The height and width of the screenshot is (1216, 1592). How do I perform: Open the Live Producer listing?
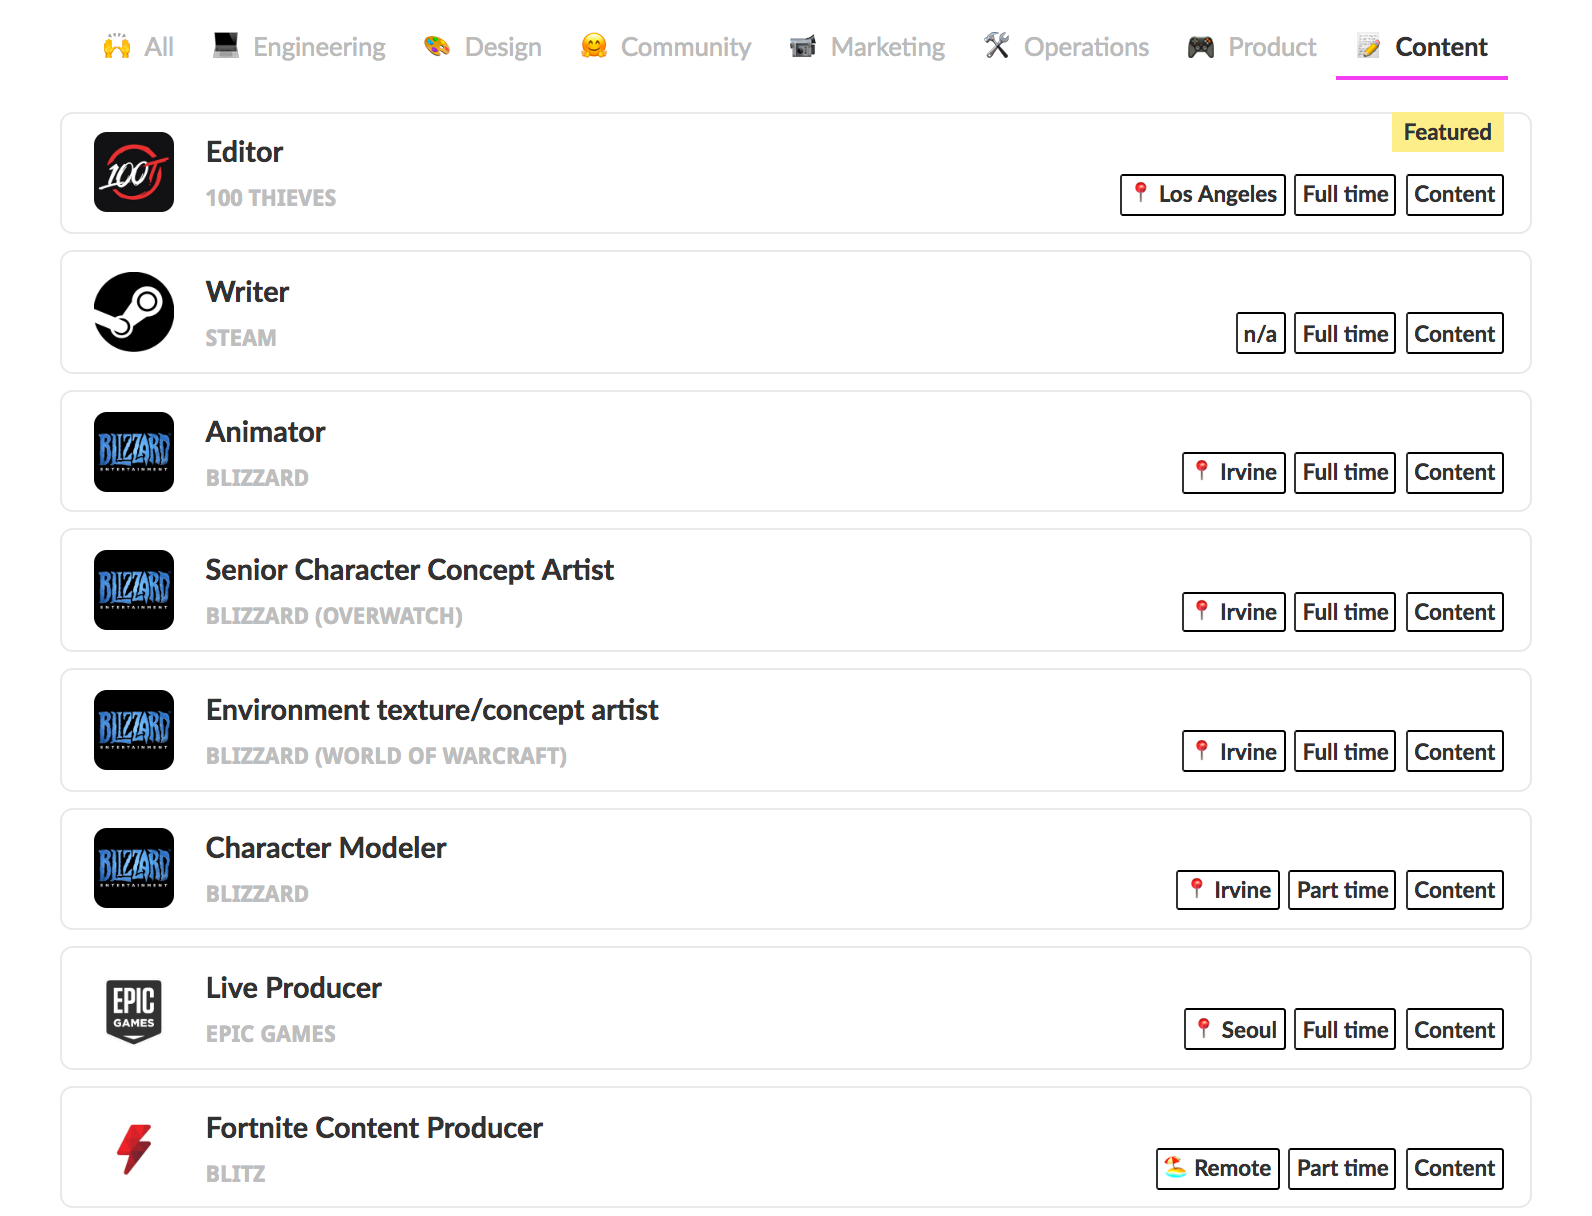796,1008
